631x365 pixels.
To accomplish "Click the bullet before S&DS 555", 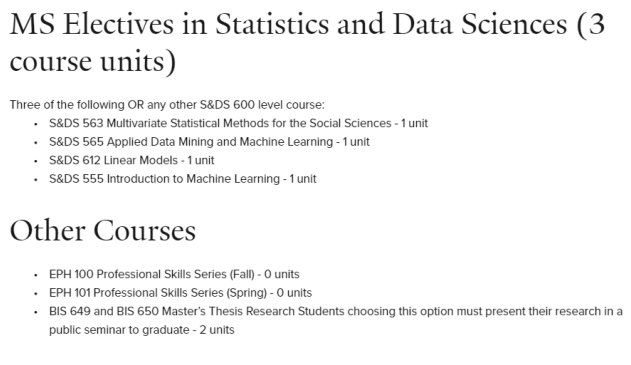I will click(36, 179).
